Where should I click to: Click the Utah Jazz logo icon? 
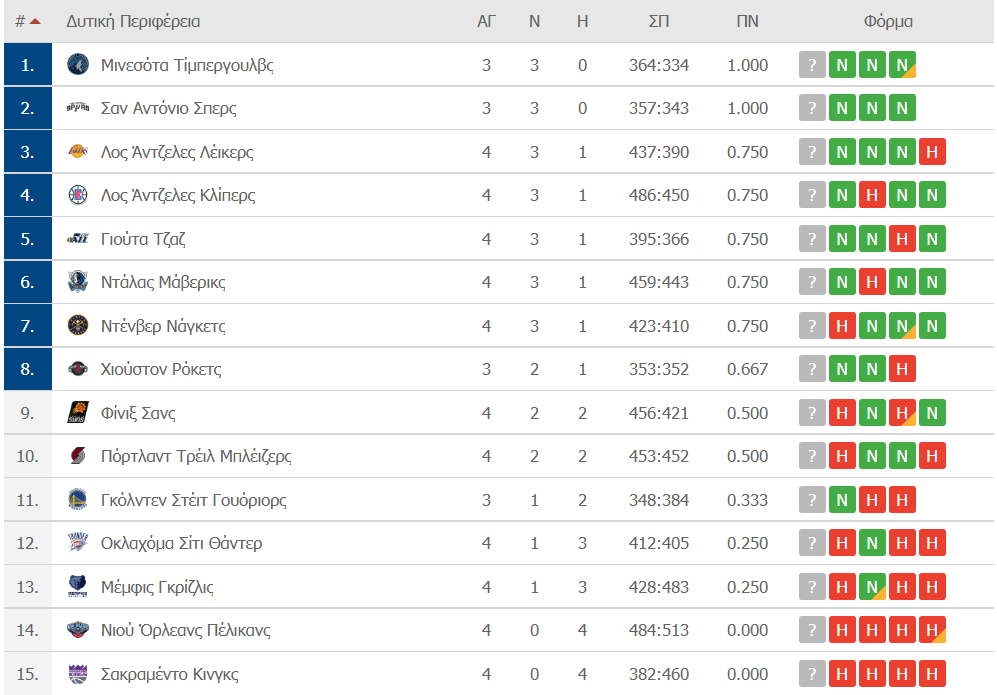point(78,239)
